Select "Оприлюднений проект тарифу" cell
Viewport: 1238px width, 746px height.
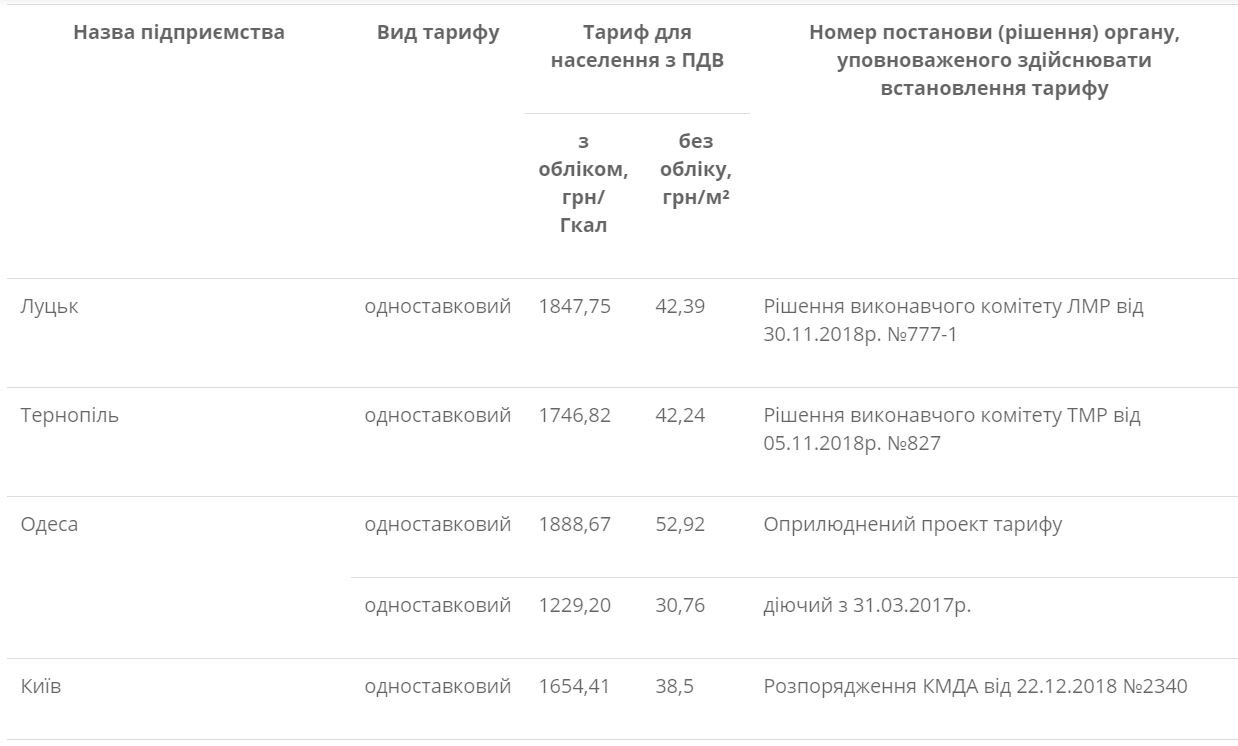[912, 524]
